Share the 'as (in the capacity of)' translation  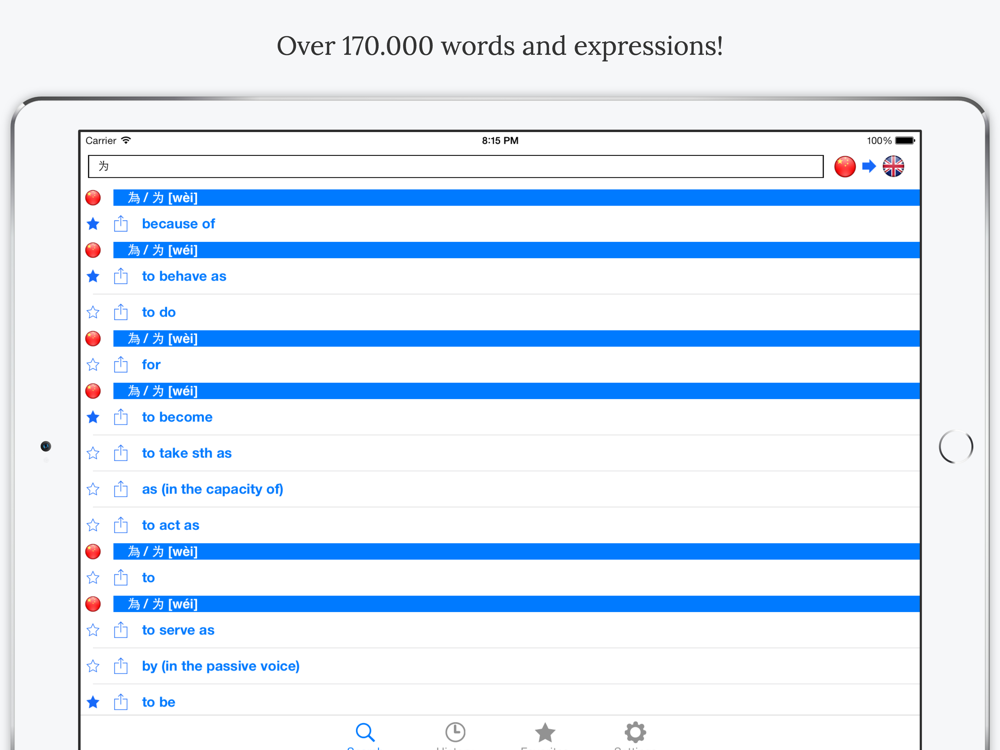click(x=121, y=489)
